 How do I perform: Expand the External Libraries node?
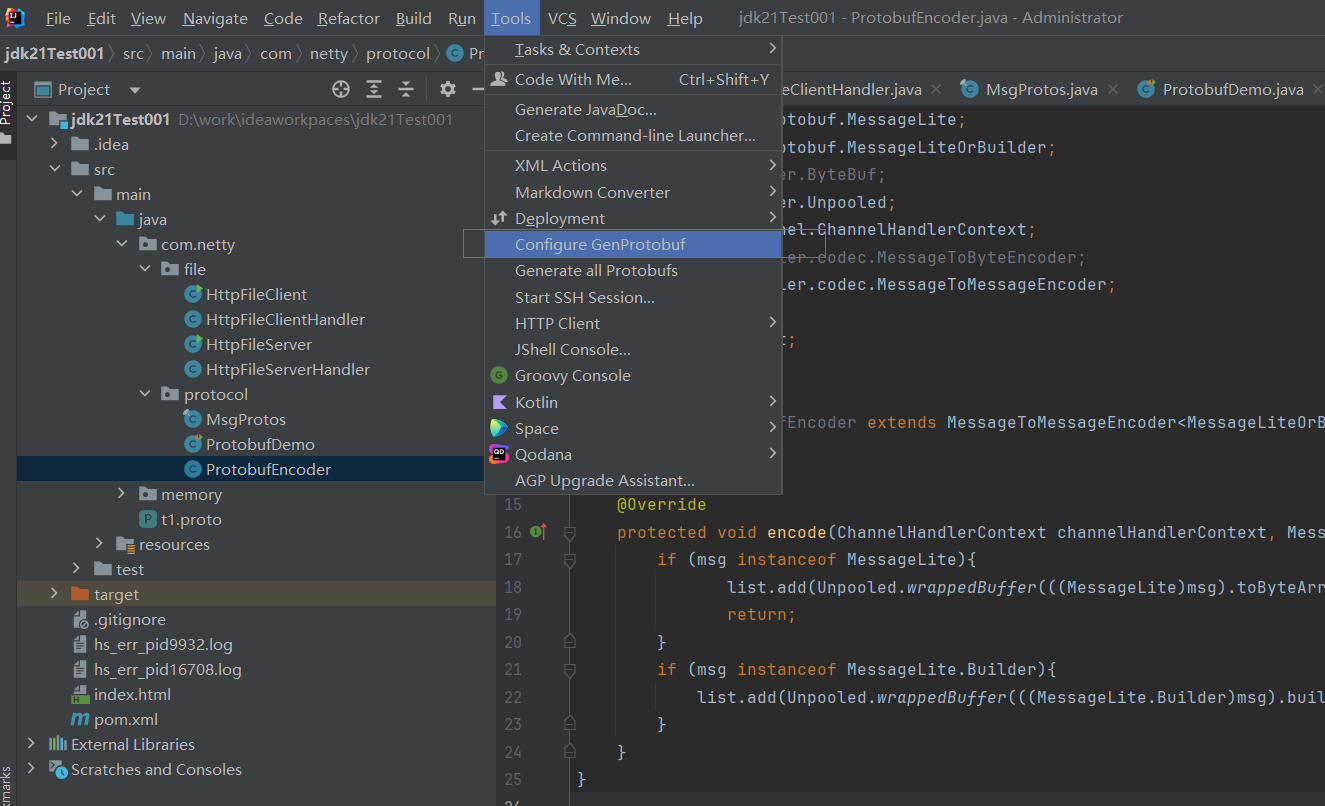coord(32,744)
